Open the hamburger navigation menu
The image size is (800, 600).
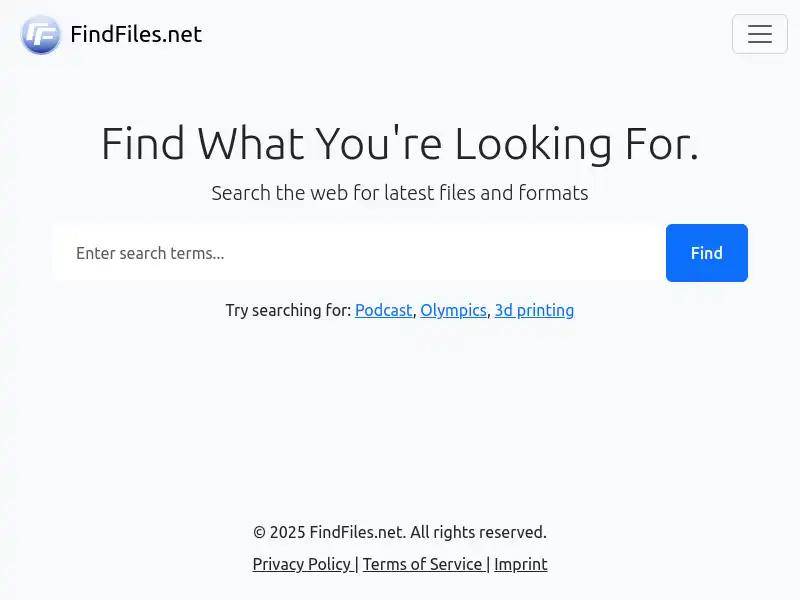pos(759,34)
